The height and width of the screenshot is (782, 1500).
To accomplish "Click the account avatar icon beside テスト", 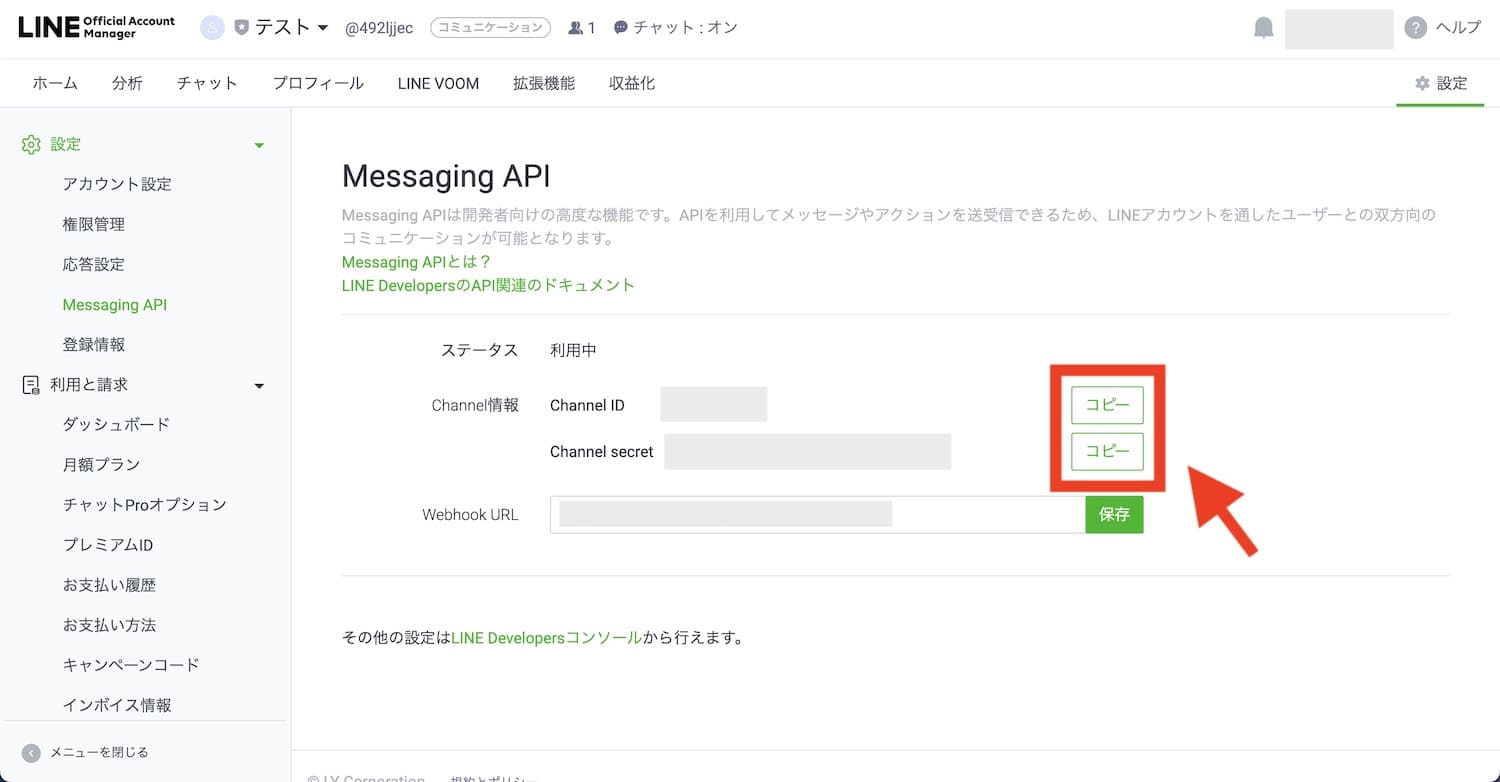I will (212, 28).
